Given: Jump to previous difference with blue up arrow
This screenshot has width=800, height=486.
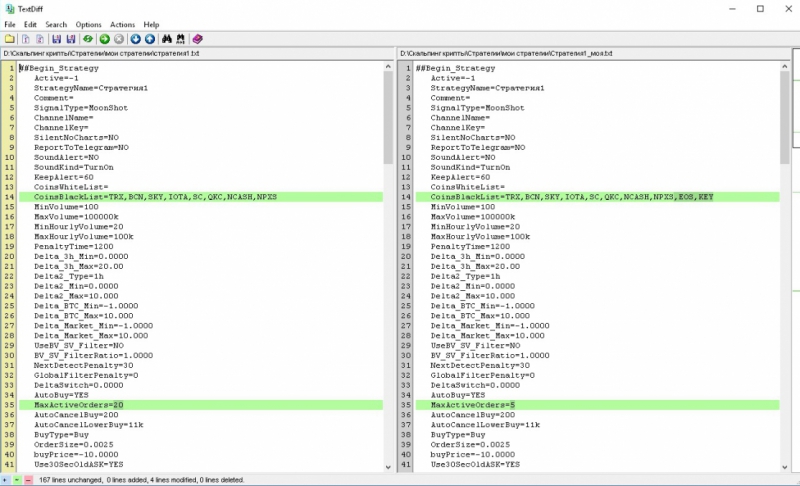Looking at the screenshot, I should tap(149, 39).
